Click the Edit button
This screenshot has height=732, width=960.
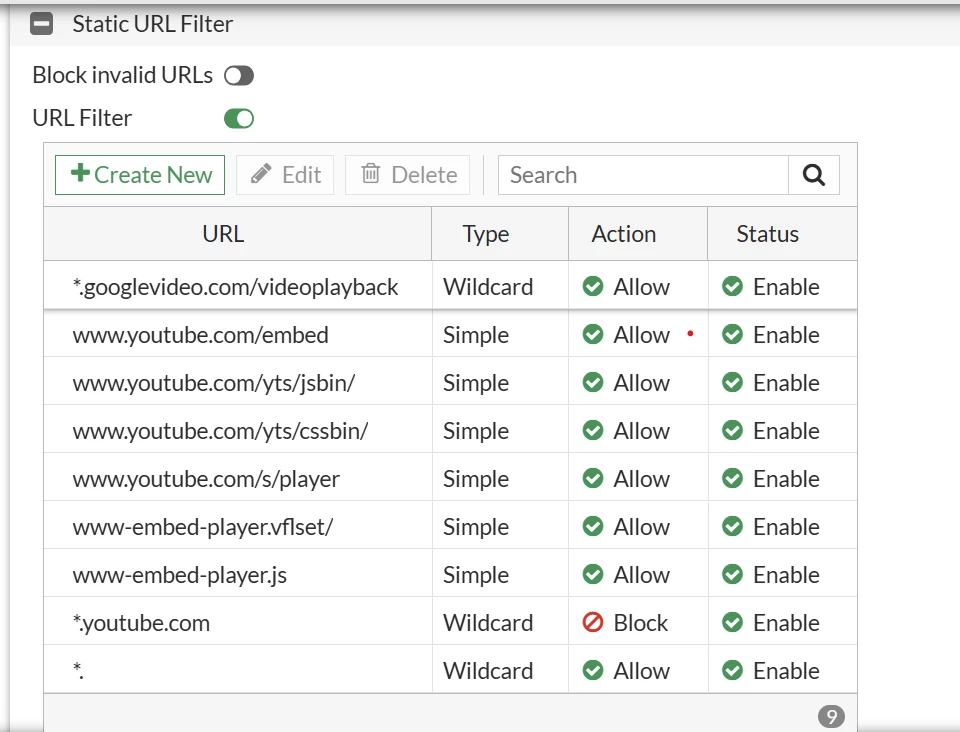[x=285, y=175]
